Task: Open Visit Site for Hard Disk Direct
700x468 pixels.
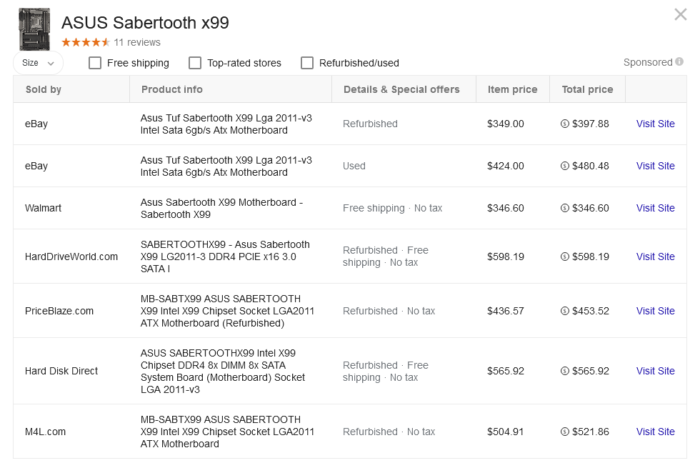Action: click(x=655, y=371)
